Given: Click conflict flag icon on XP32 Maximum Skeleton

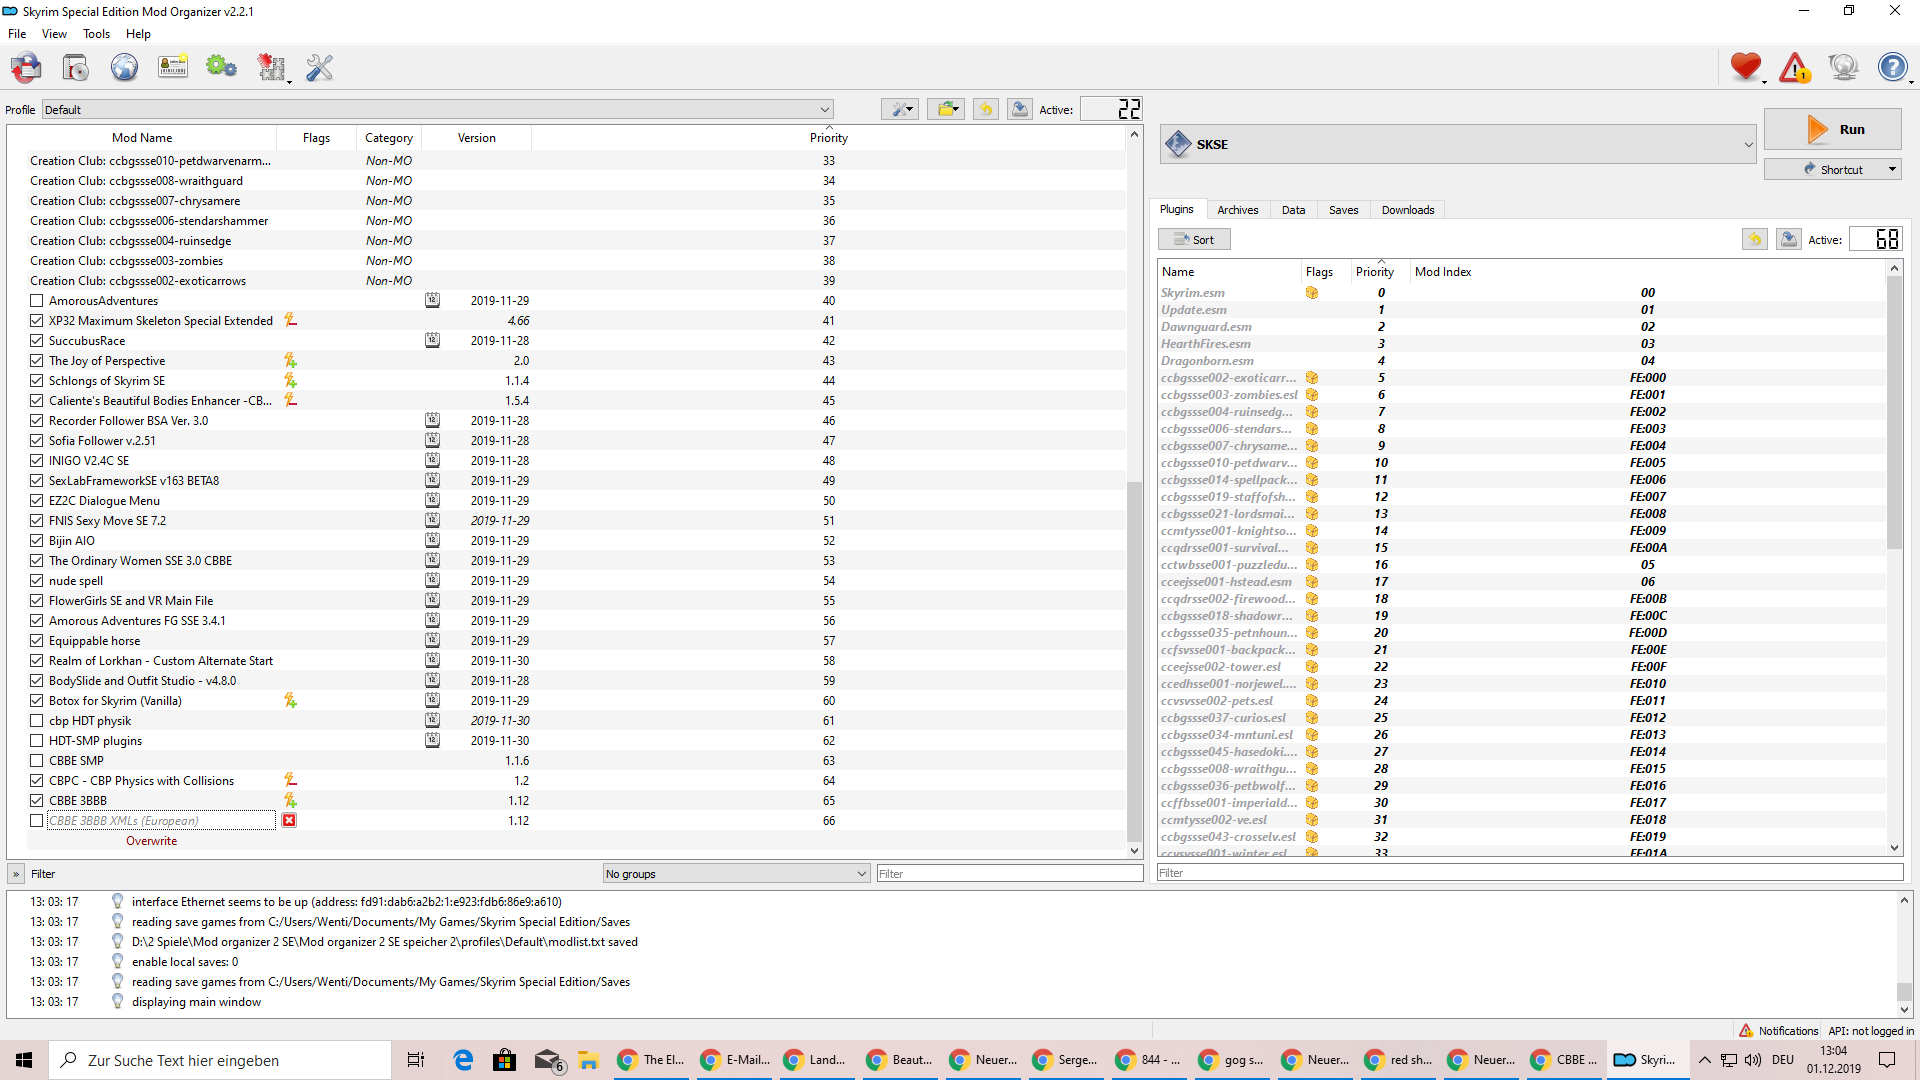Looking at the screenshot, I should click(x=290, y=320).
